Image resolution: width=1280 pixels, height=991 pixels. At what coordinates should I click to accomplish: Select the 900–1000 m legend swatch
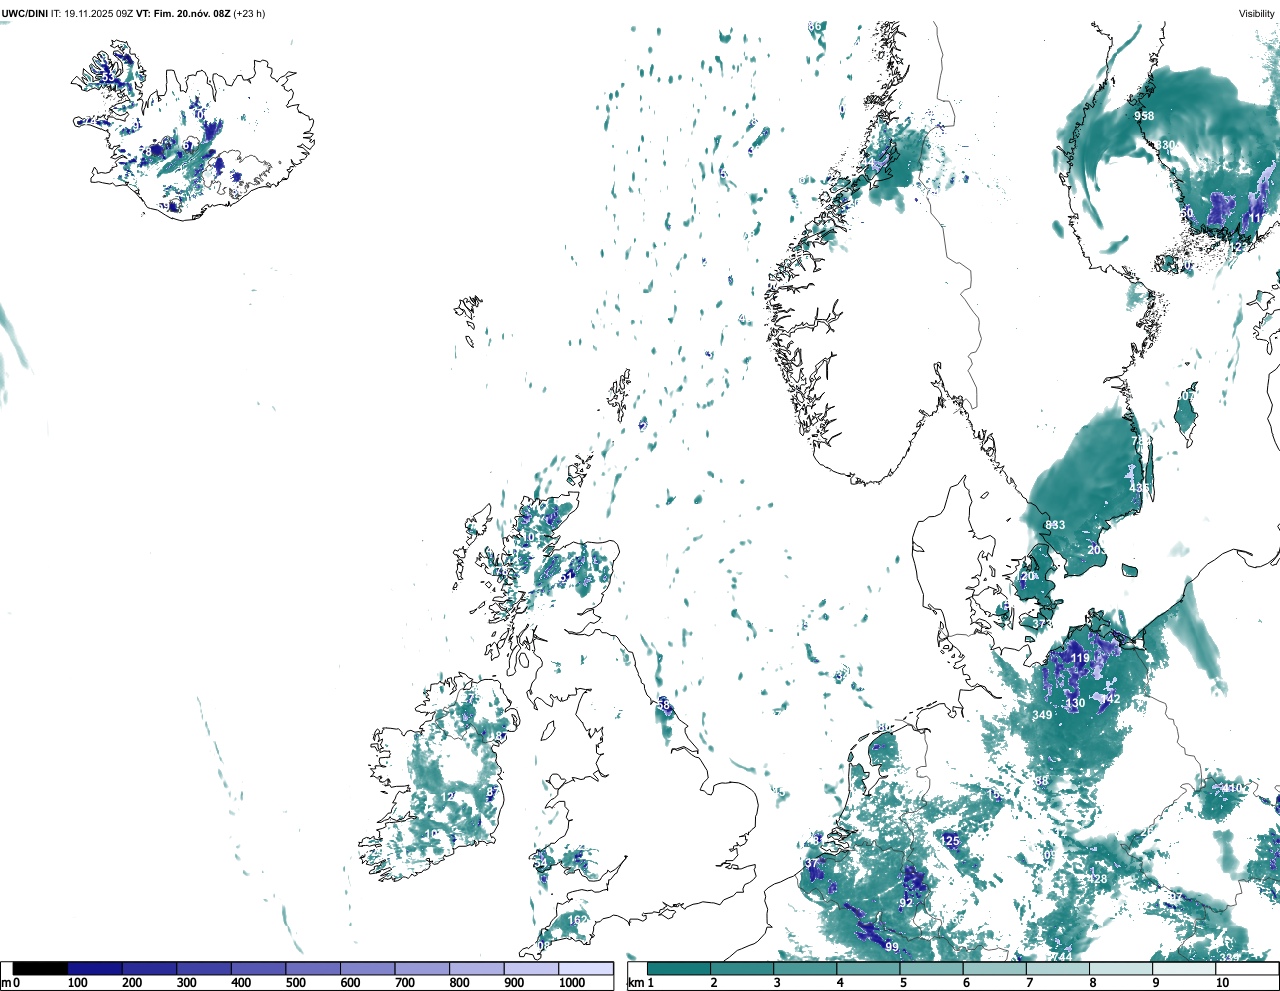[531, 968]
